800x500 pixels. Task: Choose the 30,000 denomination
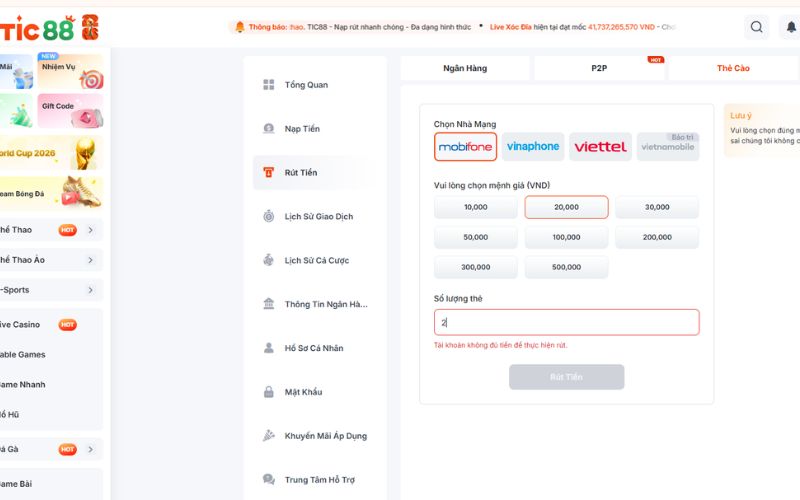[657, 207]
